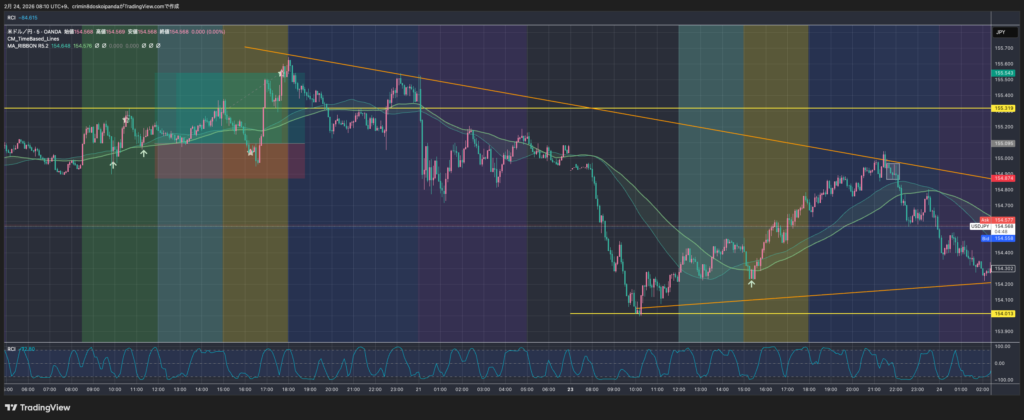Image resolution: width=1024 pixels, height=420 pixels.
Task: Select the CM_TimeBased_Lines indicator label
Action: tap(33, 38)
